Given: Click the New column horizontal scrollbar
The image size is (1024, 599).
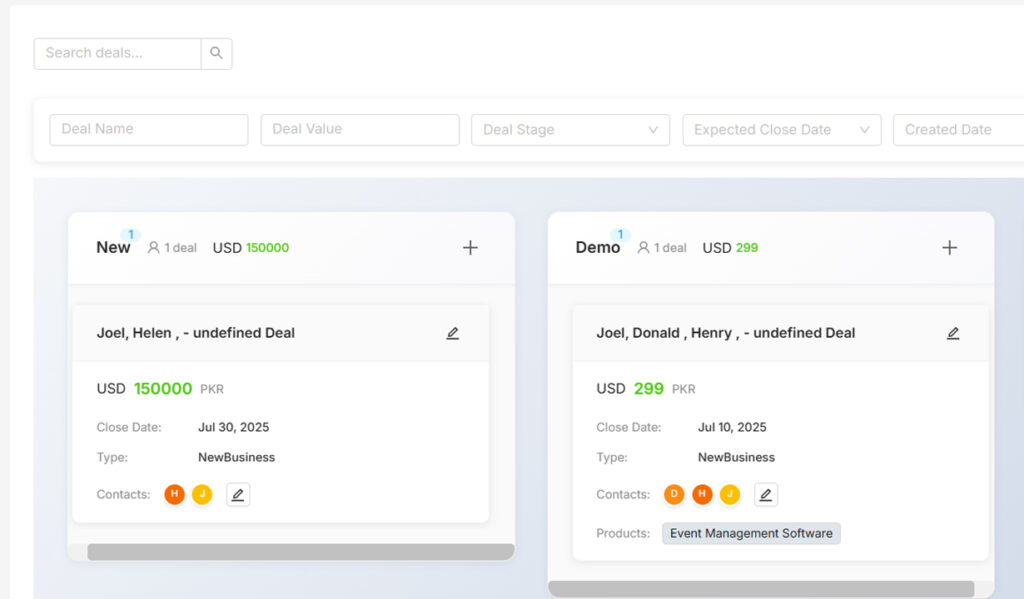Looking at the screenshot, I should pos(300,552).
